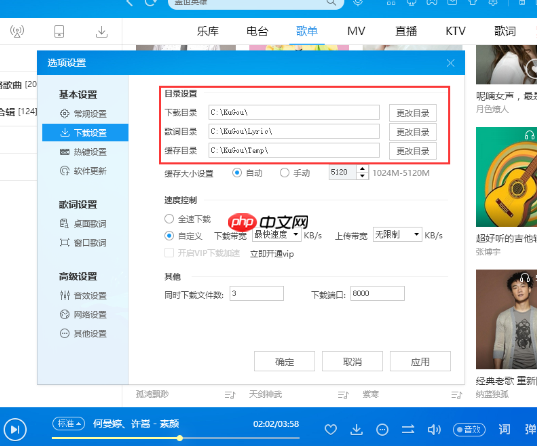
Task: Expand the 下载带宽 speed dropdown
Action: (277, 235)
